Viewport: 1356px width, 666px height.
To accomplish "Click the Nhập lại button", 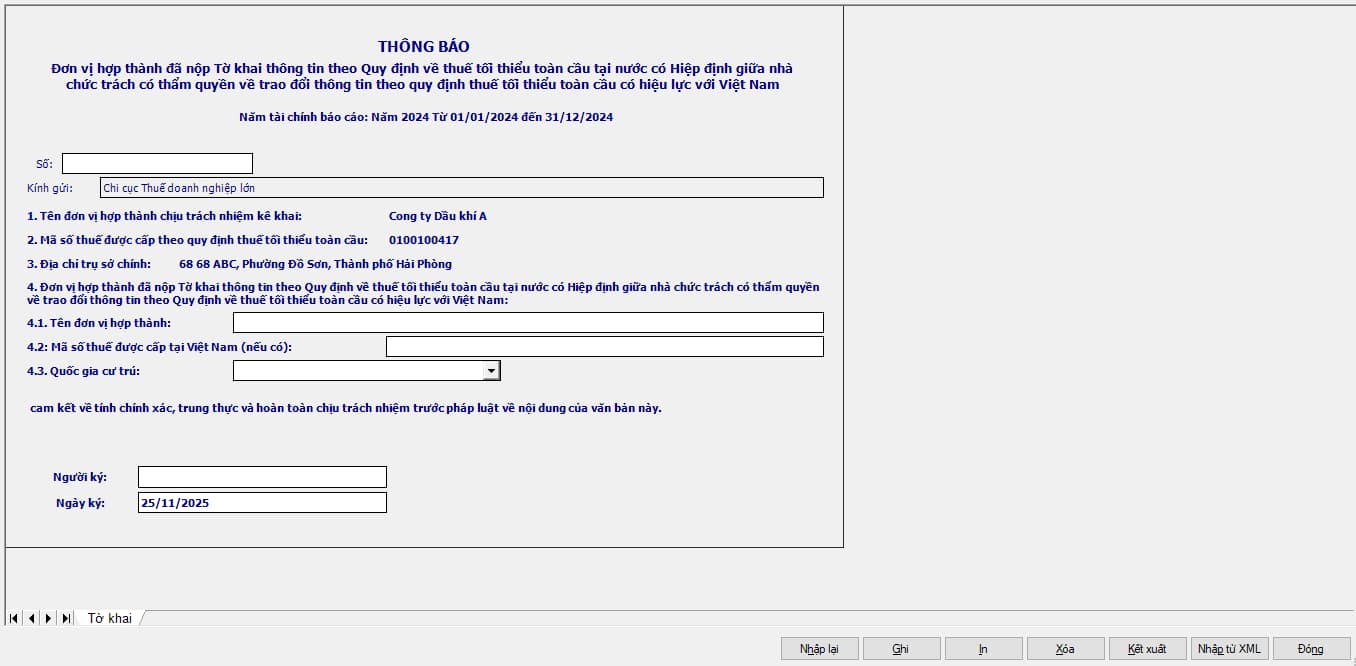I will point(819,649).
